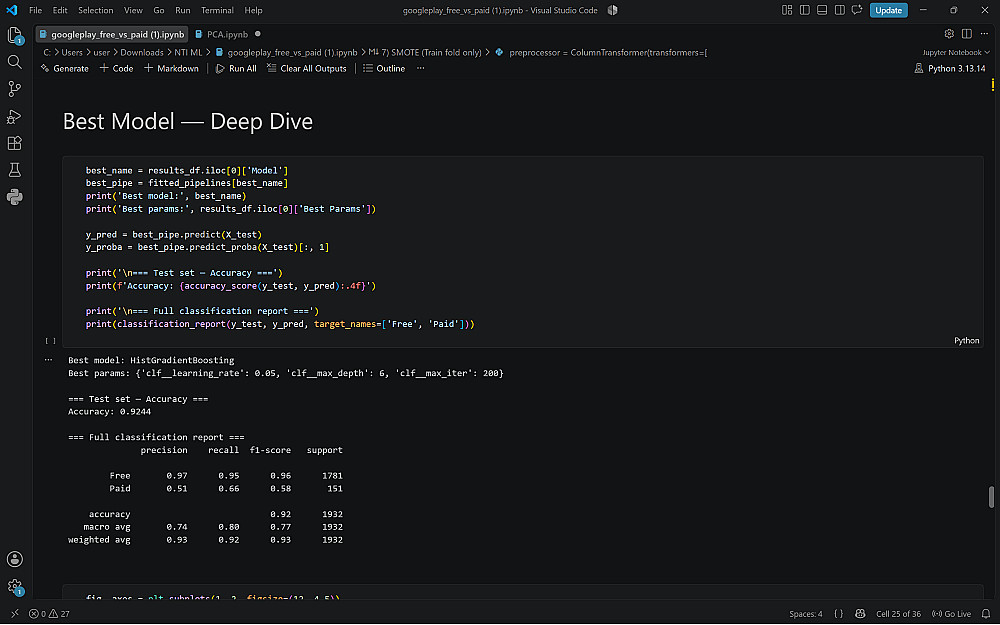
Task: Open the Explorer view in activity bar
Action: click(15, 35)
